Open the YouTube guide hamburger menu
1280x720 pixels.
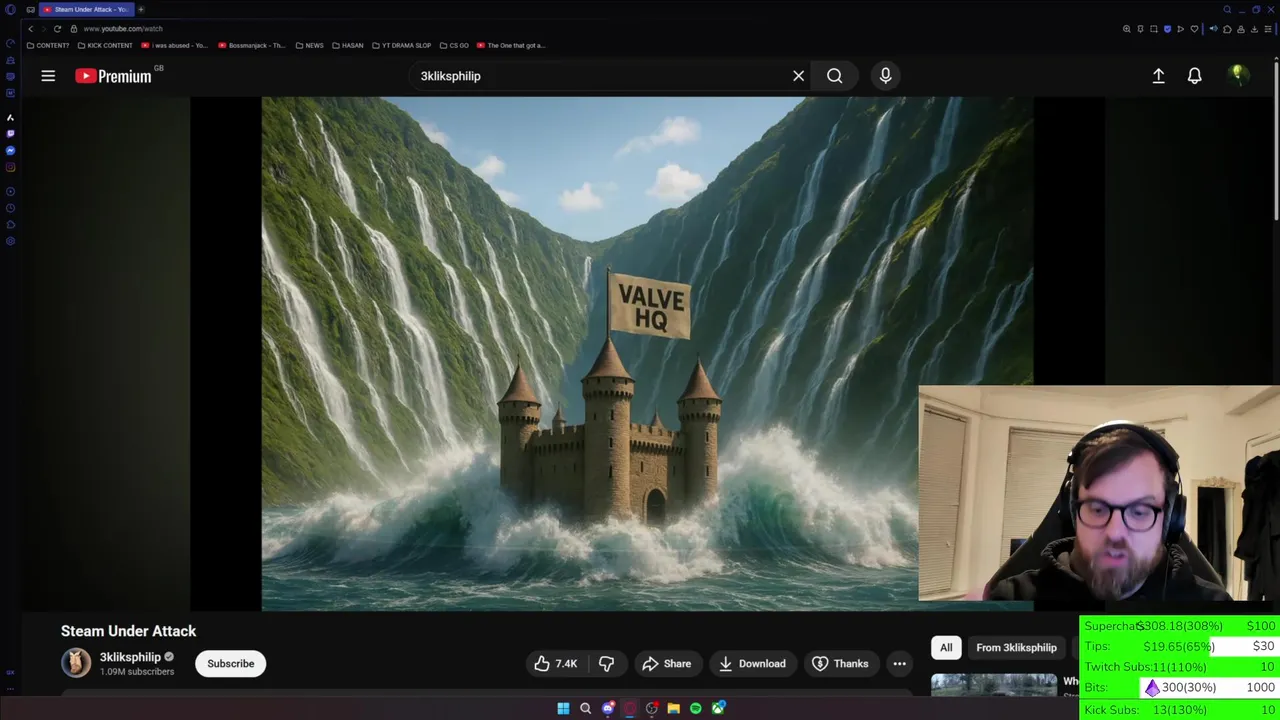pyautogui.click(x=48, y=76)
